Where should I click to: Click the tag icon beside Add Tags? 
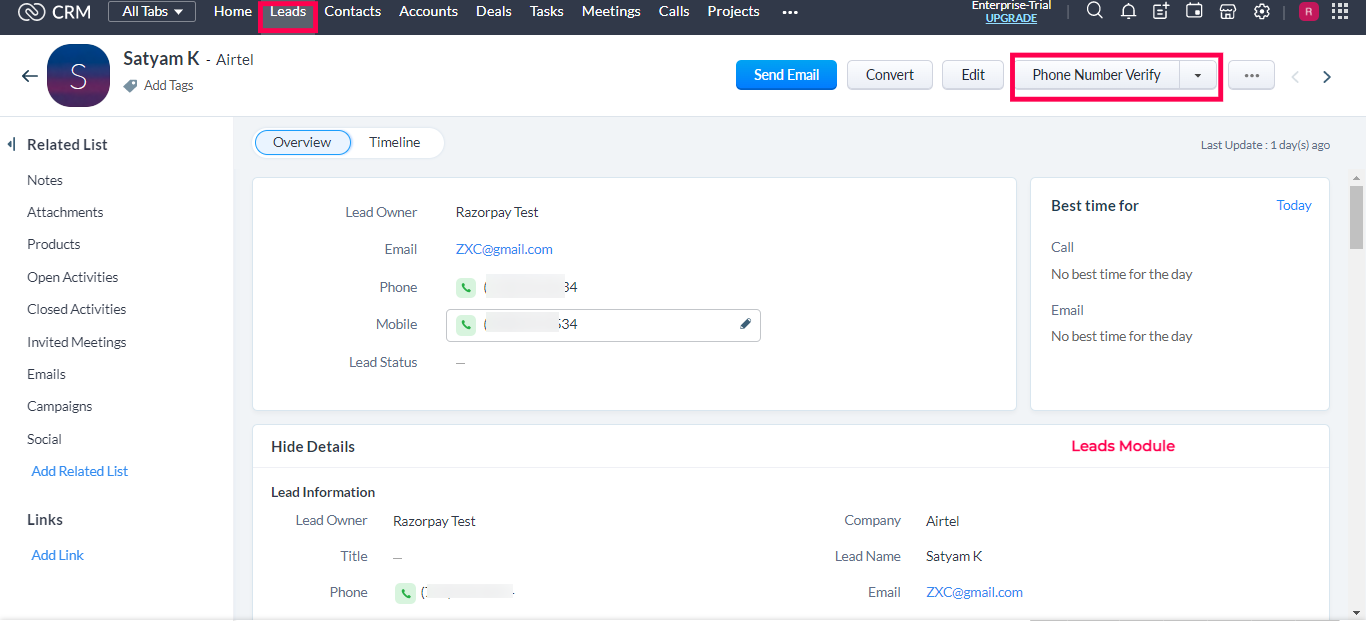pos(130,86)
